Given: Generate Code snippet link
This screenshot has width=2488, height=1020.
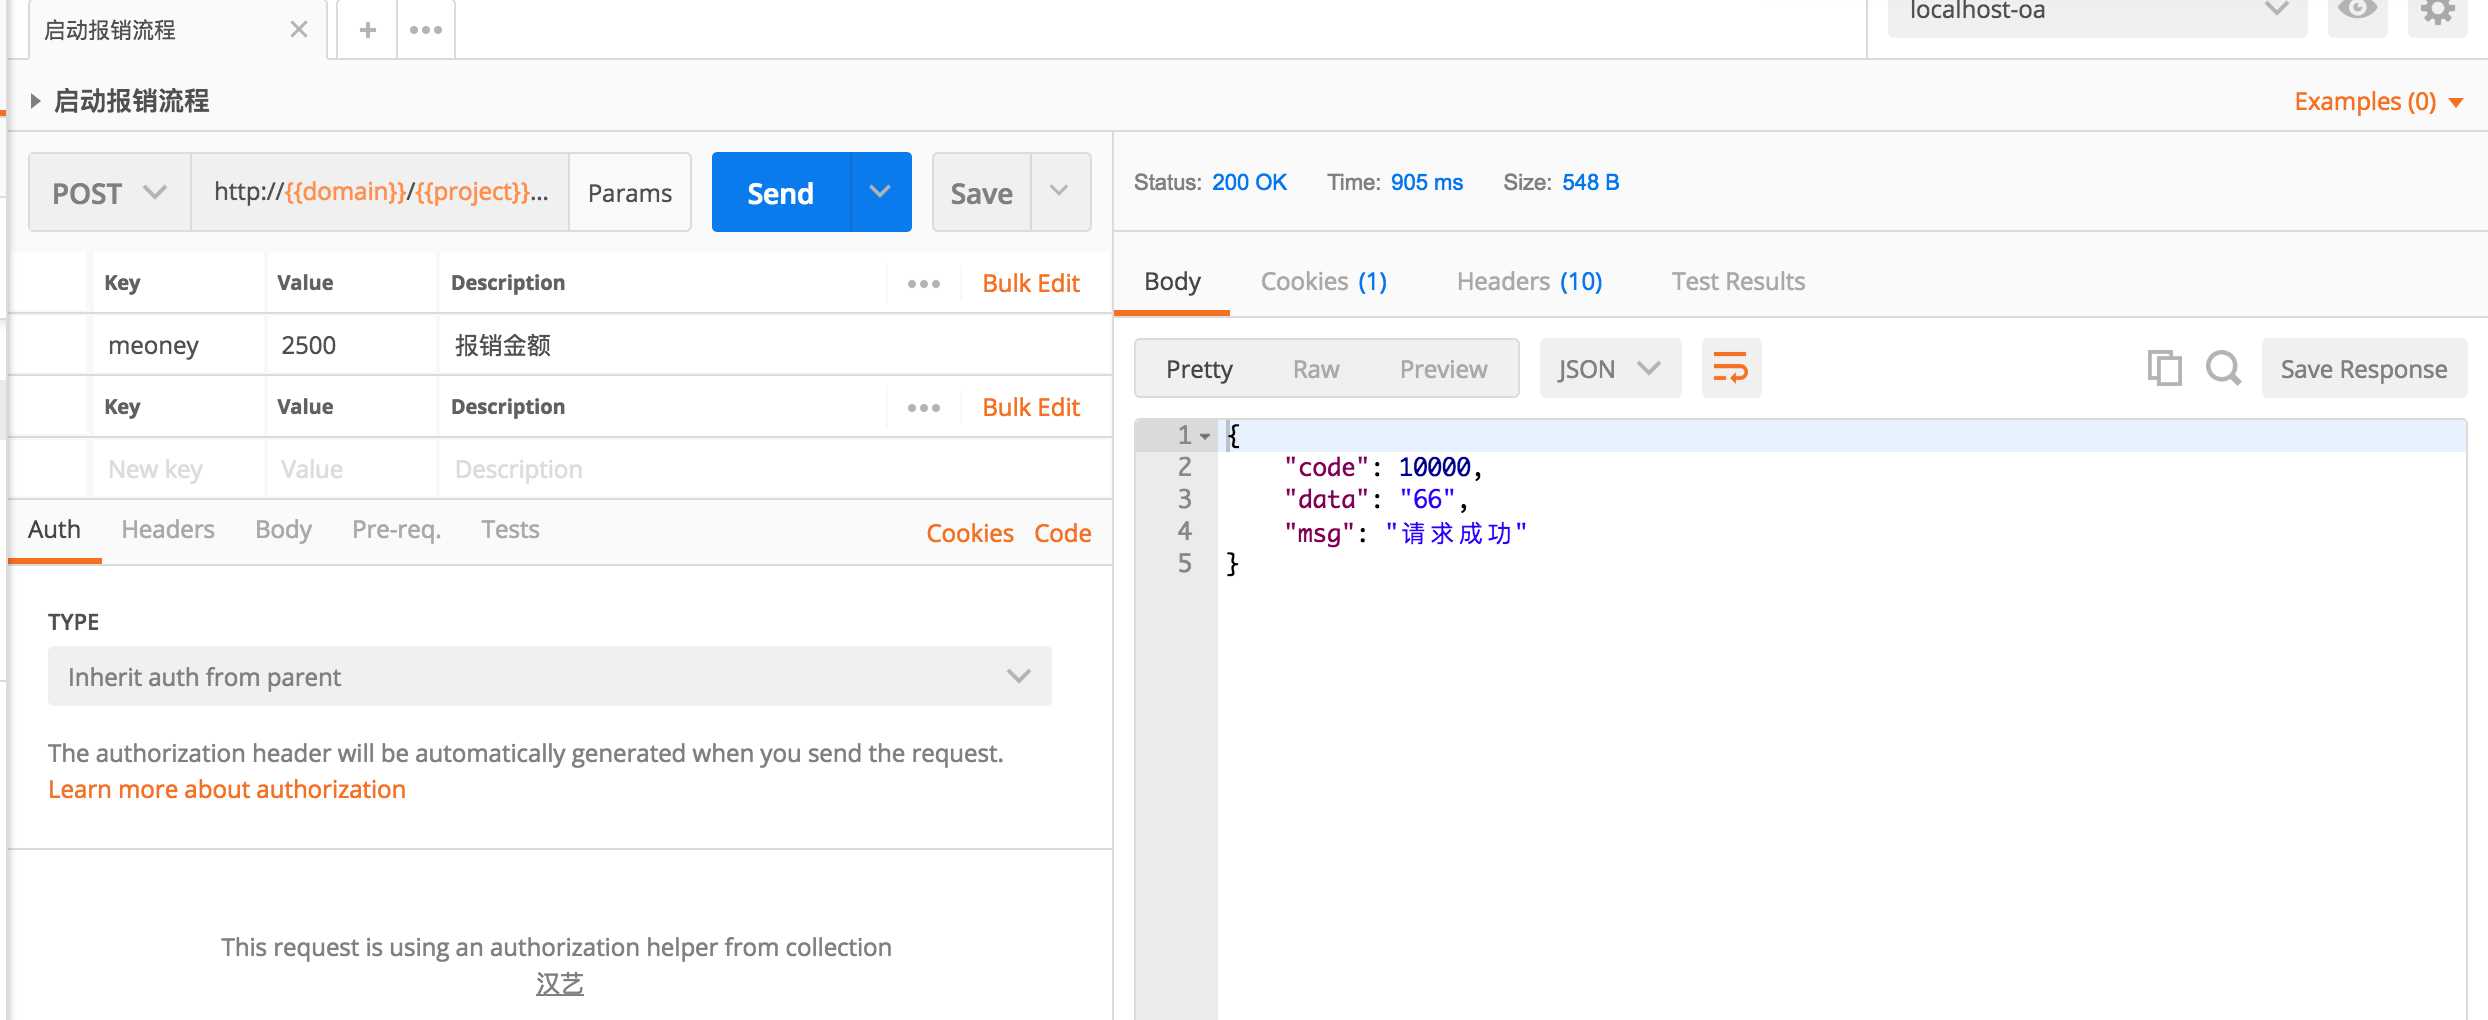Looking at the screenshot, I should (1062, 533).
